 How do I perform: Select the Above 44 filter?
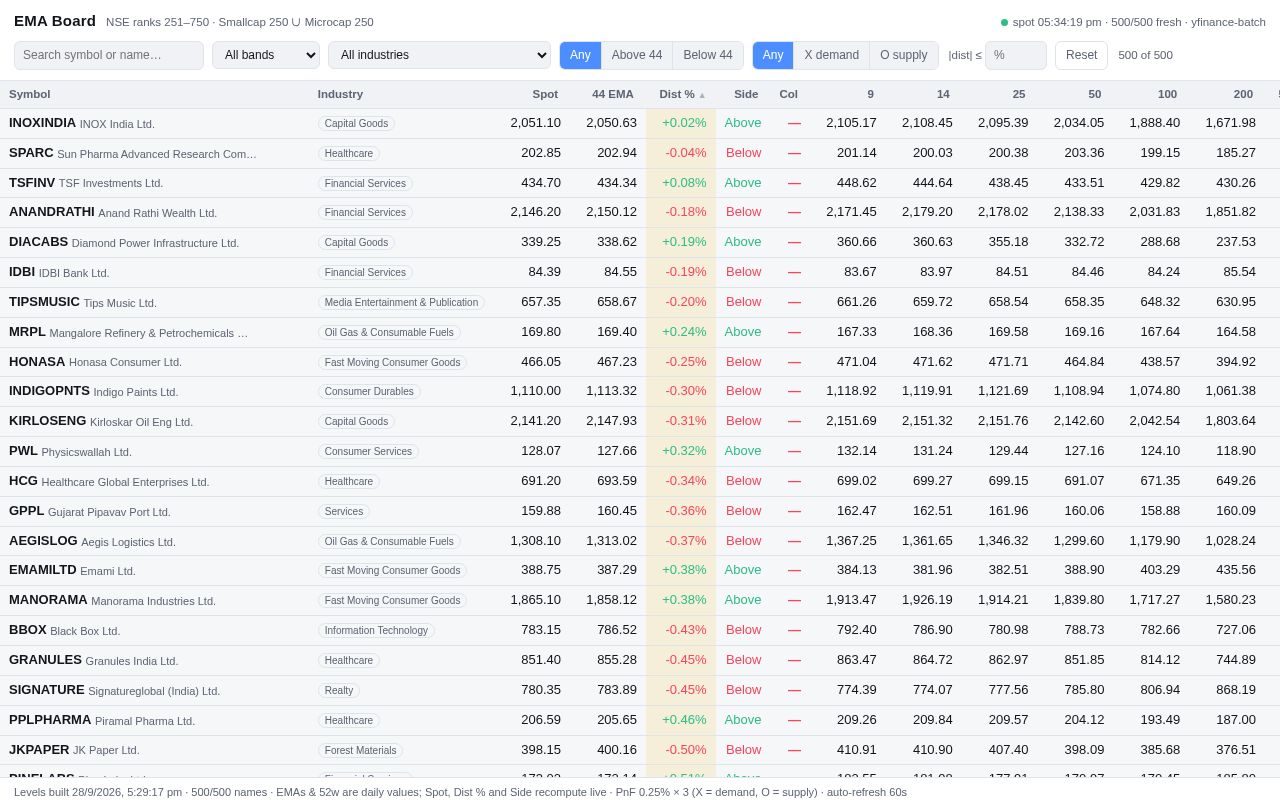(637, 55)
